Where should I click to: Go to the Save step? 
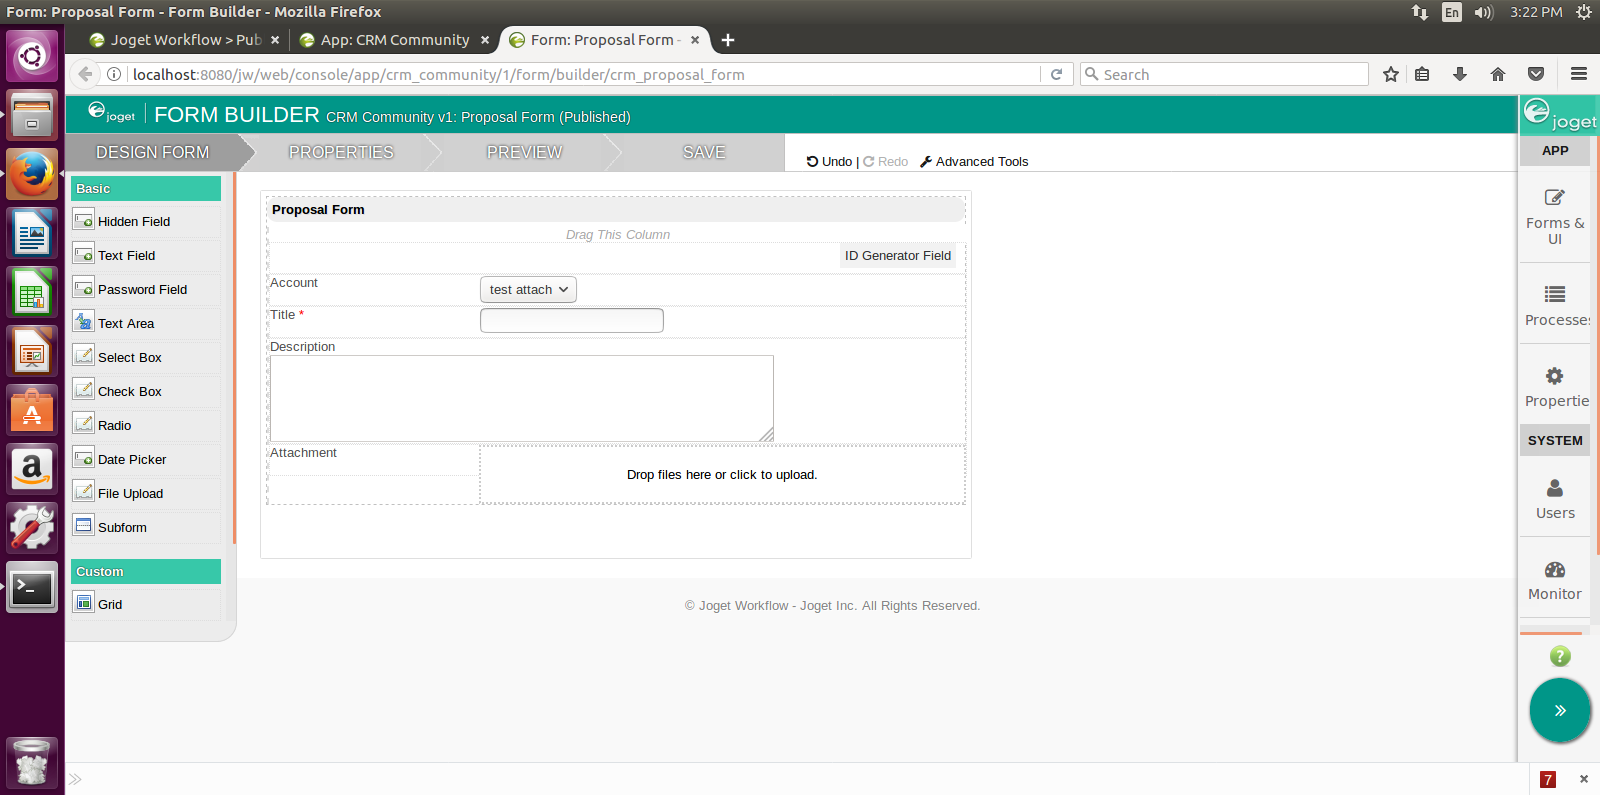704,152
